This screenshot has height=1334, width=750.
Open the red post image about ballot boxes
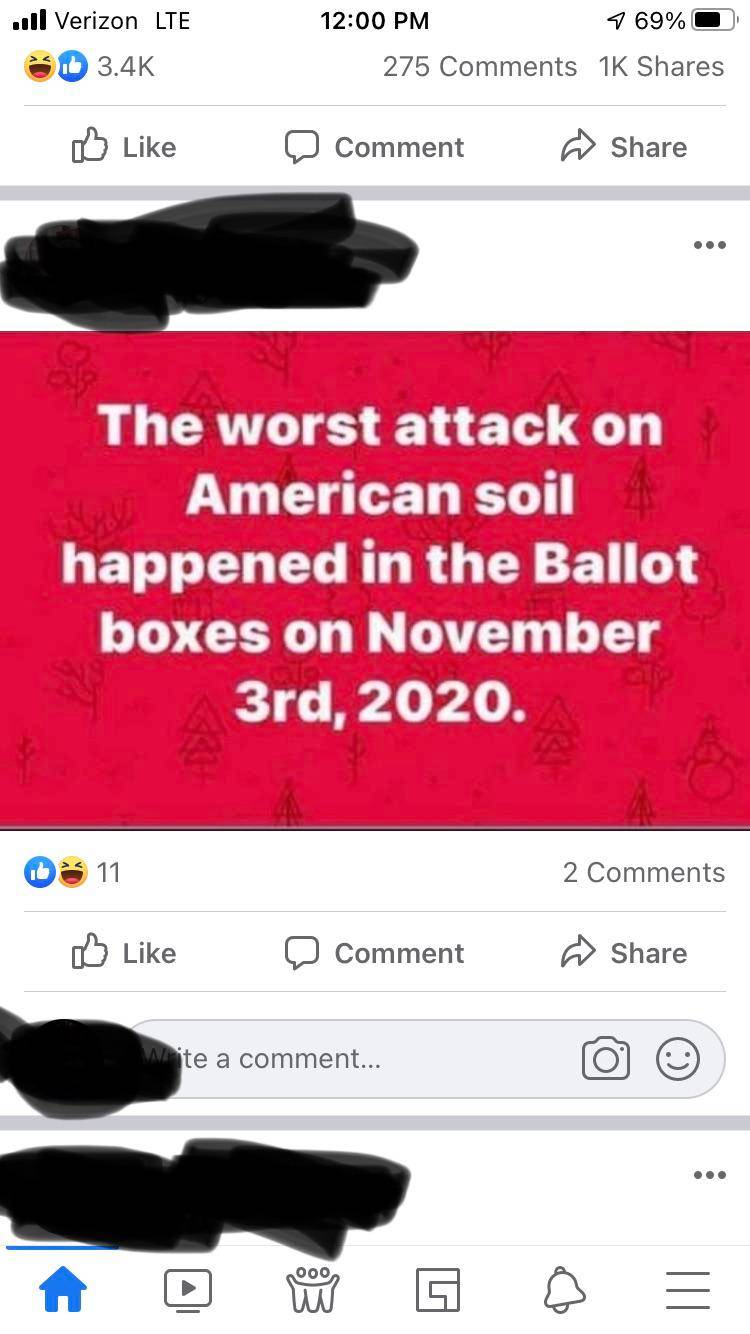[x=375, y=580]
